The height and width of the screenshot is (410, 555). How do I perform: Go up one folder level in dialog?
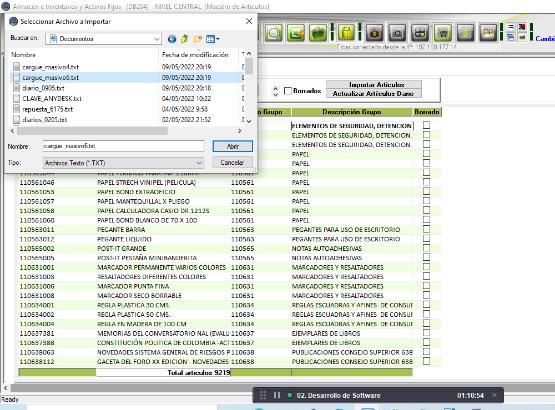(x=184, y=39)
